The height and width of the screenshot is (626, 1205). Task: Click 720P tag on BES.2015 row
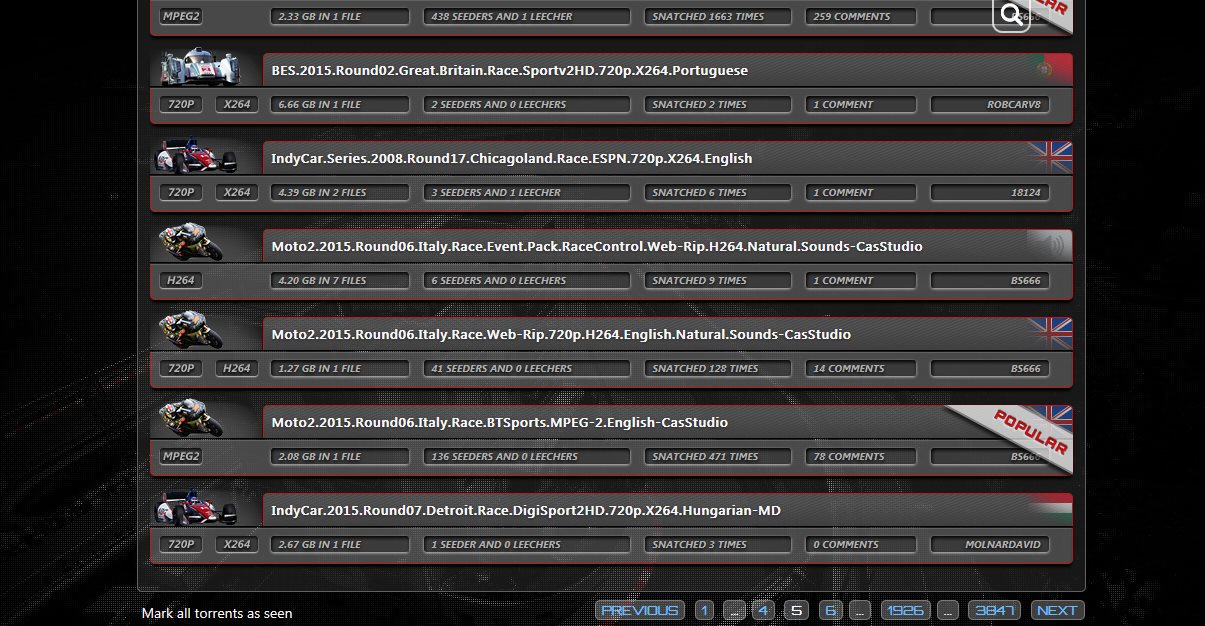(x=181, y=104)
